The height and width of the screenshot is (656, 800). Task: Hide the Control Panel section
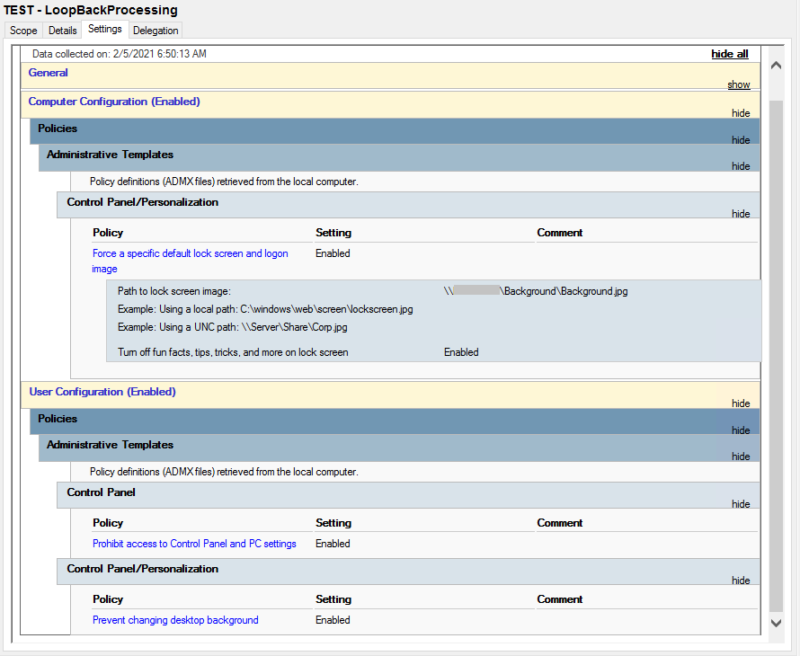(x=740, y=503)
